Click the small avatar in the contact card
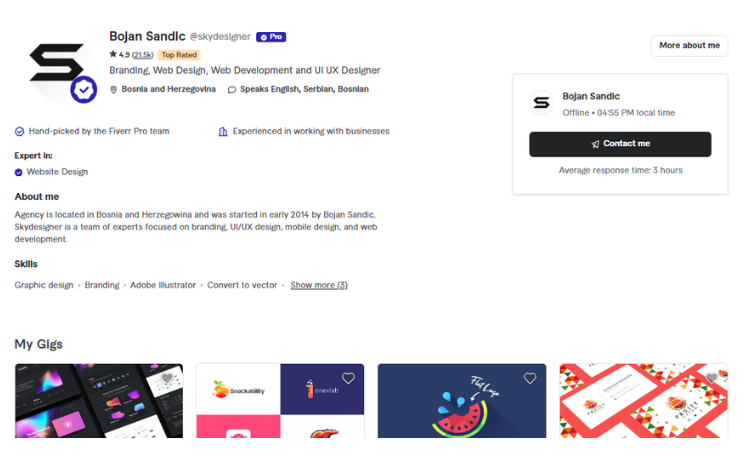The height and width of the screenshot is (465, 746). 541,103
